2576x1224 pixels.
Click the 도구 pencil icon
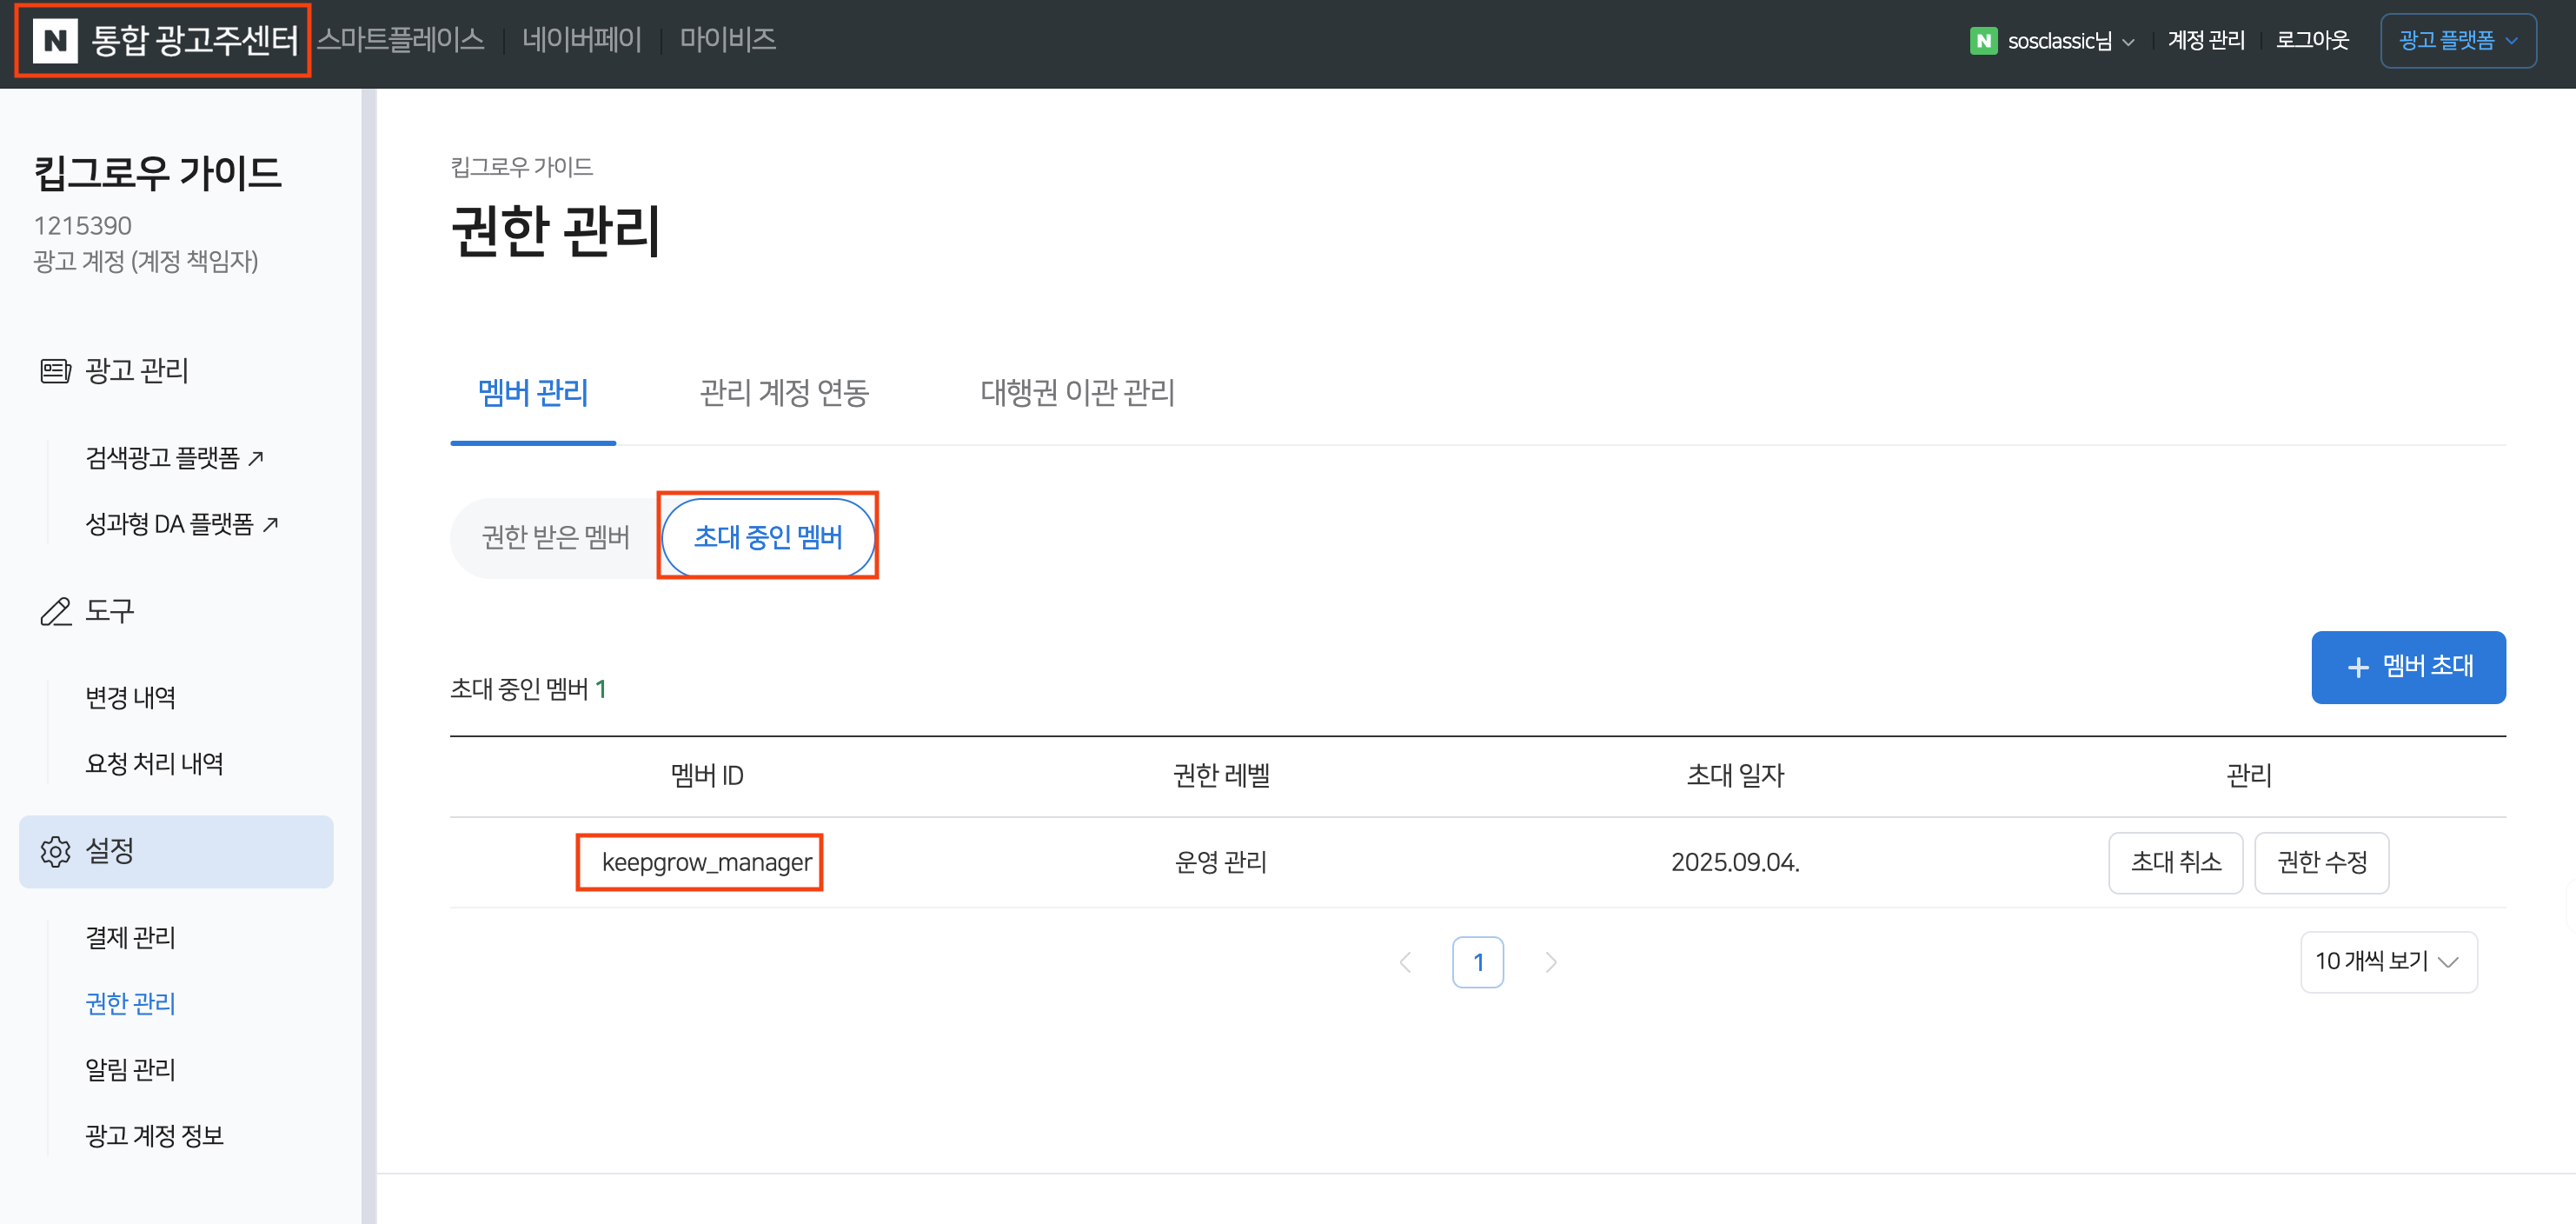[x=55, y=611]
